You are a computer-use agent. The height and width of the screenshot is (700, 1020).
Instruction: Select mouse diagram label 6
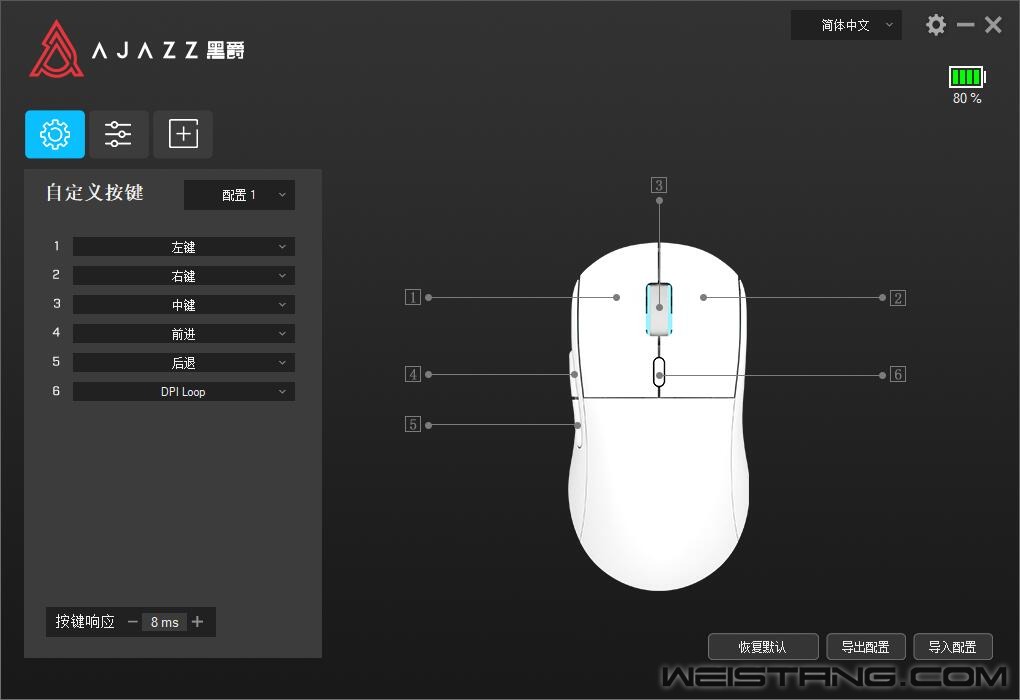coord(898,374)
